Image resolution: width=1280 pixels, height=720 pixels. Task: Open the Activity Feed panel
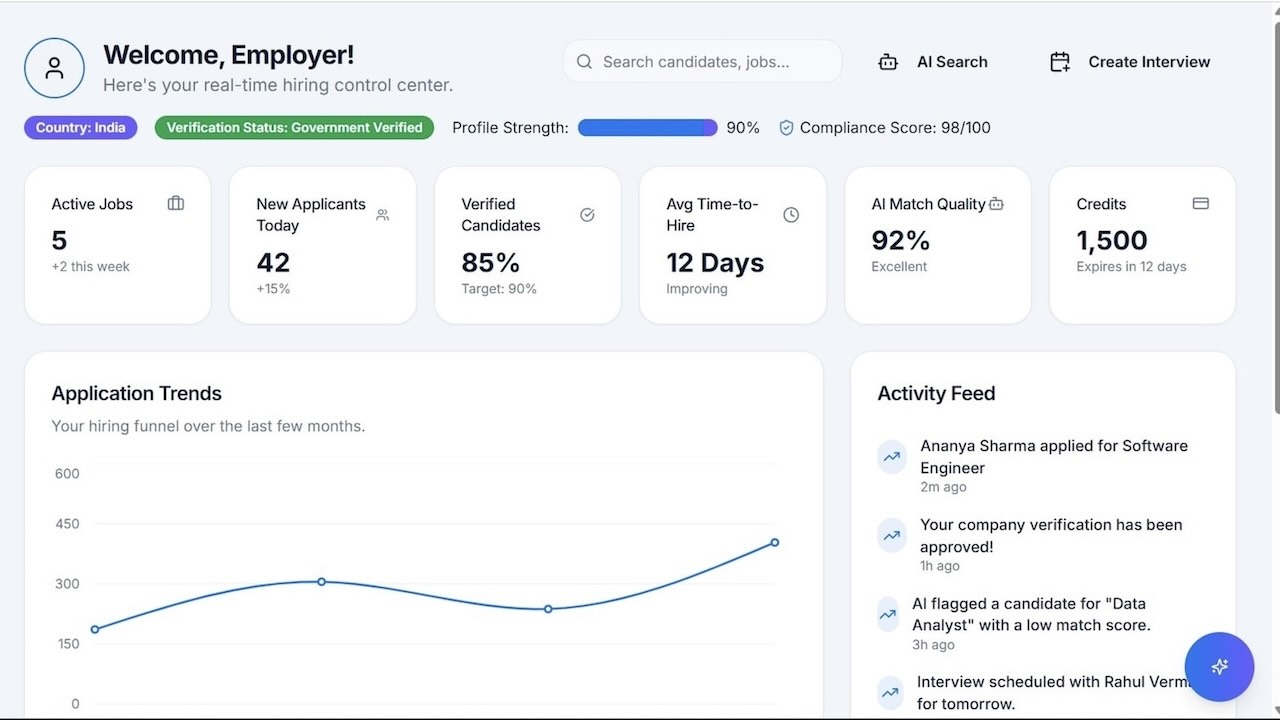point(936,393)
